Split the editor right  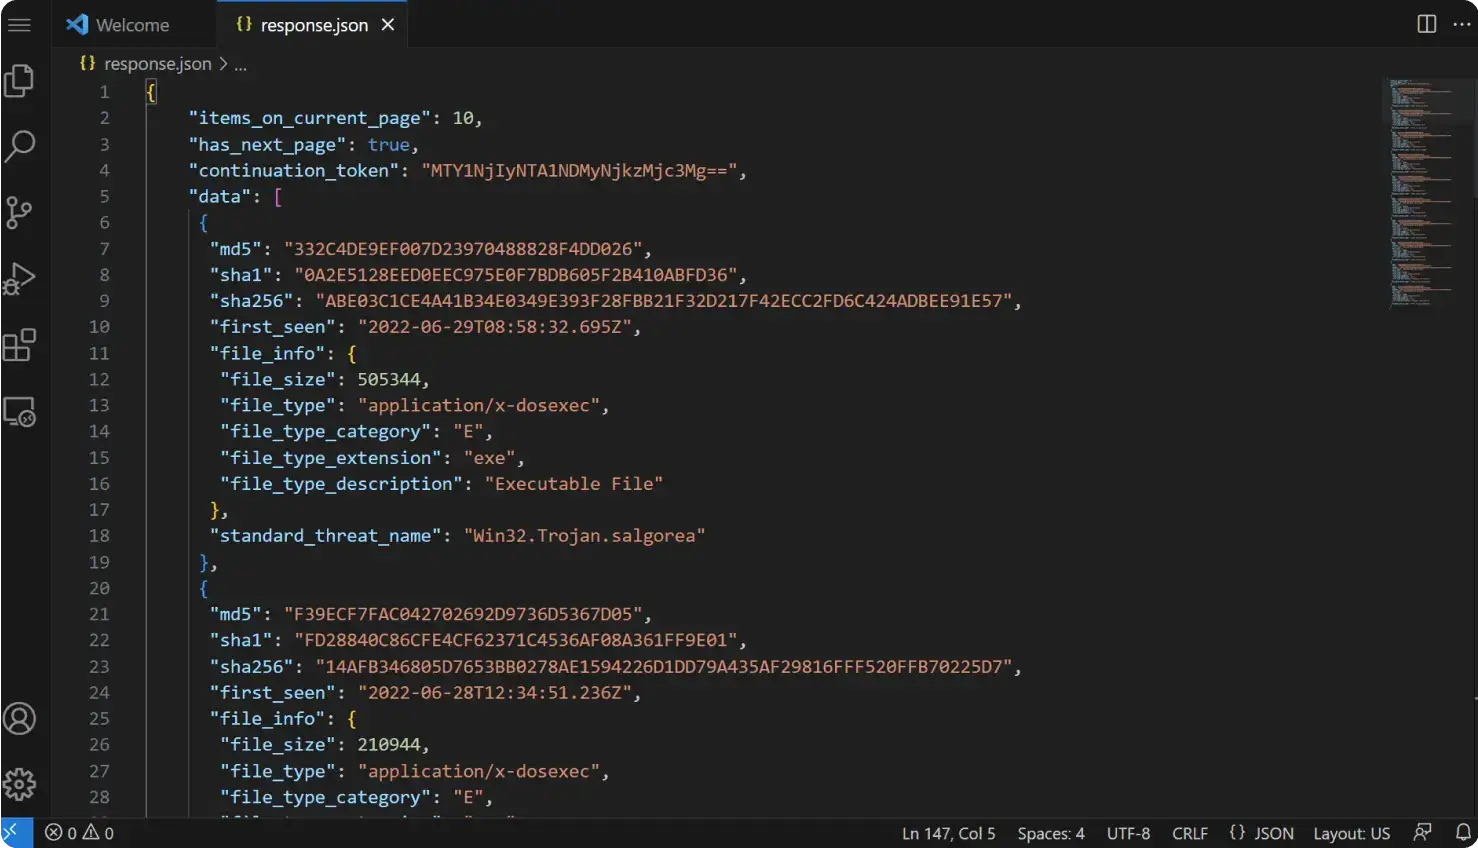(1427, 24)
